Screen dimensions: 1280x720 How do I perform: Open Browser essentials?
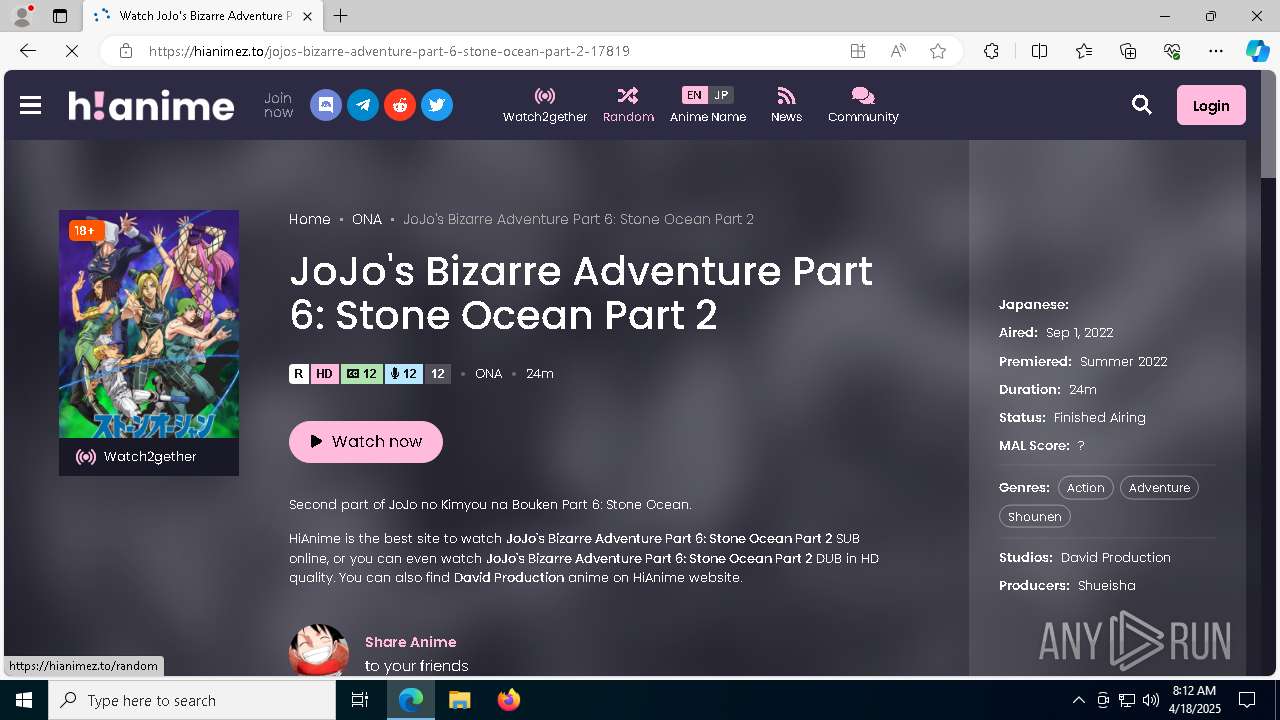pyautogui.click(x=1172, y=51)
